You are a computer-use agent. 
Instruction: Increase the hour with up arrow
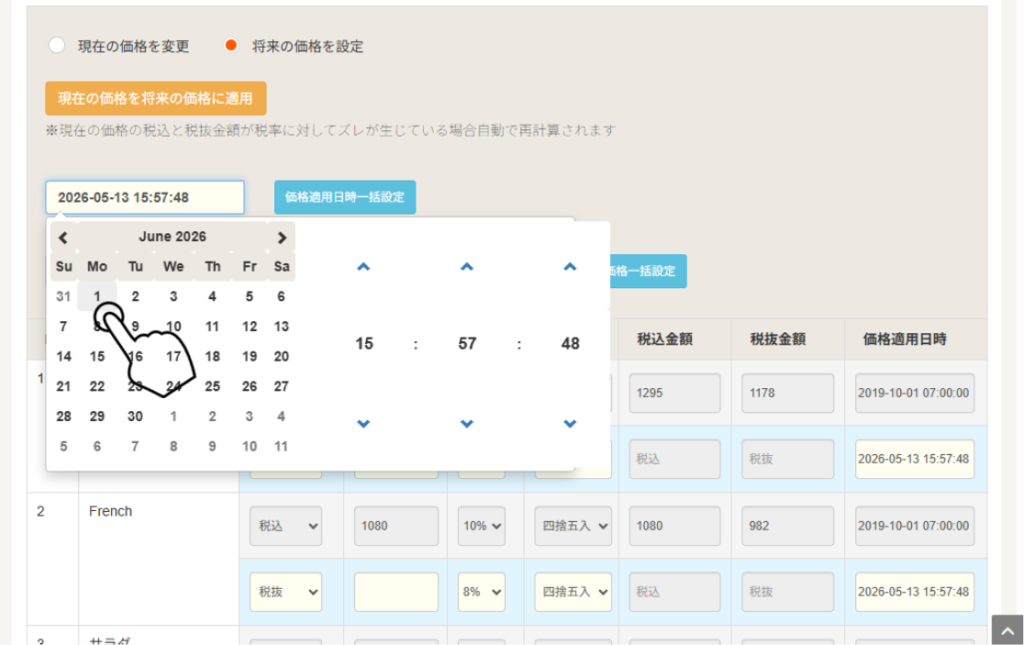[x=364, y=266]
